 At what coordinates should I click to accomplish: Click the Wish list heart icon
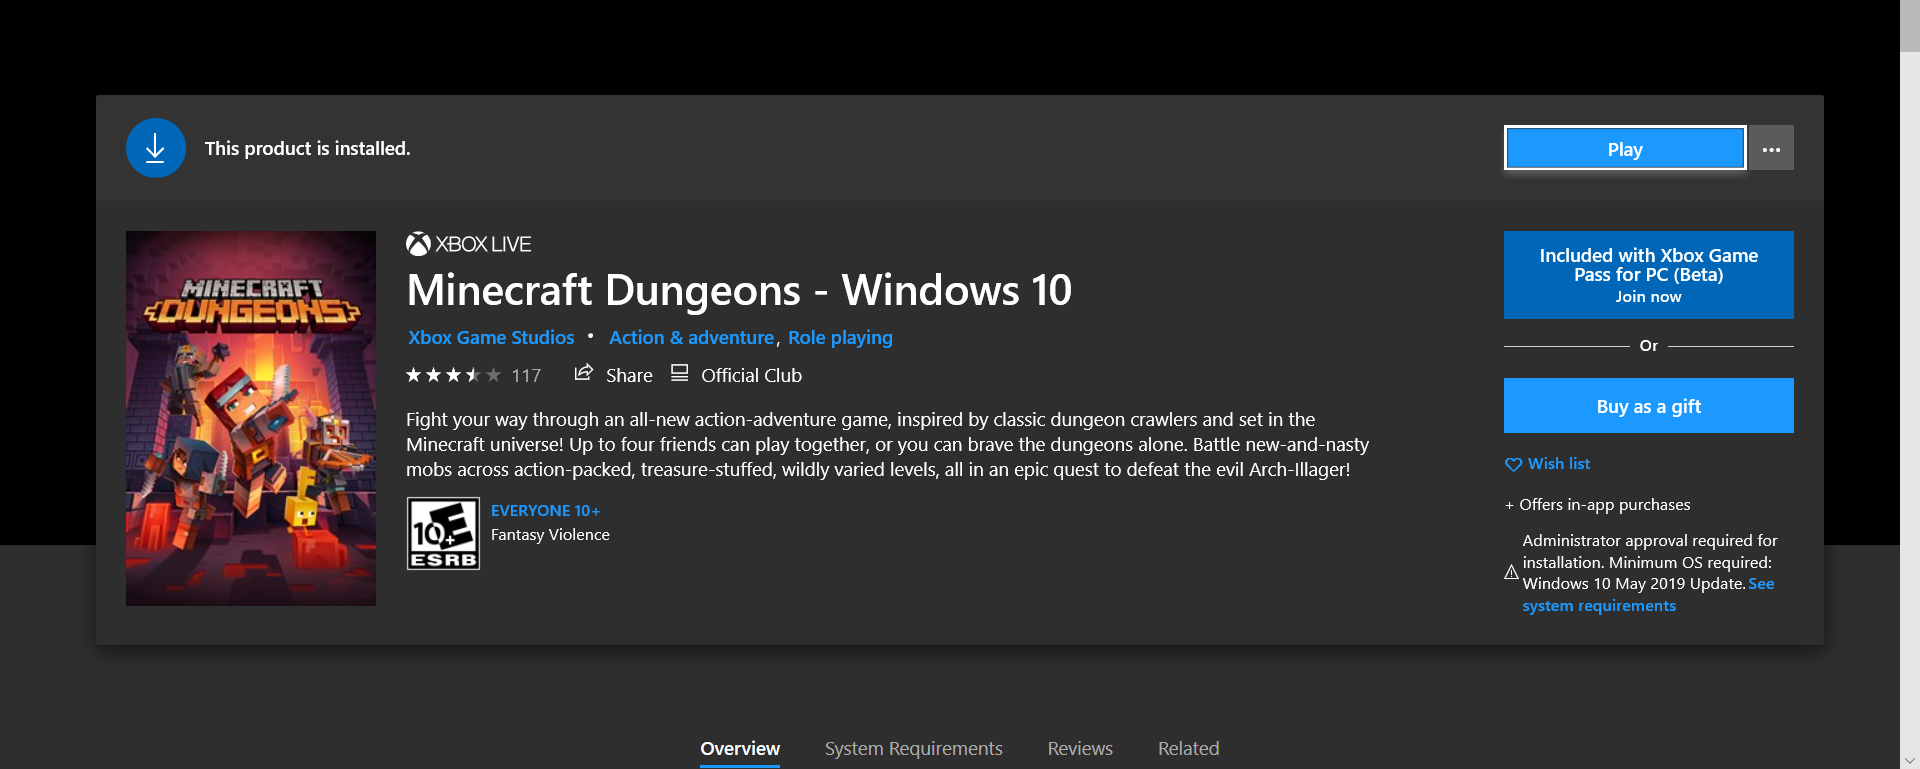click(x=1513, y=464)
